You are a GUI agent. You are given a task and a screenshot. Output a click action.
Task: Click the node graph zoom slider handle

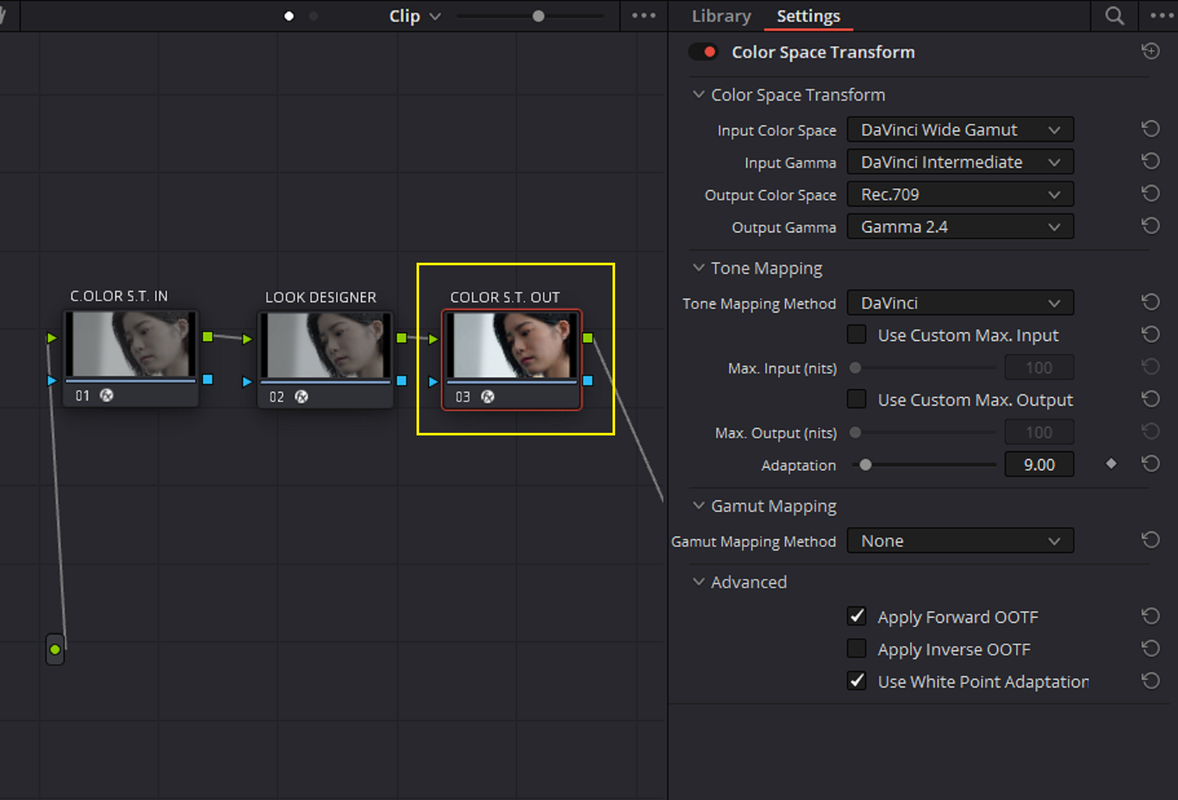click(x=538, y=16)
